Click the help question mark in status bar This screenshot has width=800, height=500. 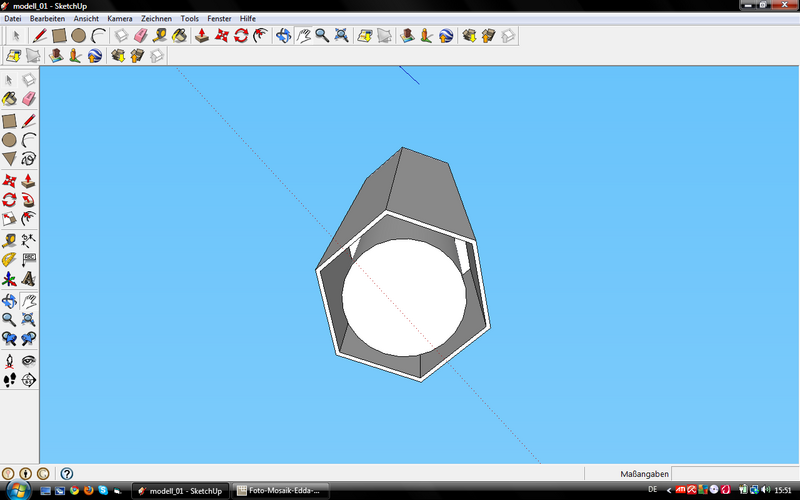tap(67, 473)
